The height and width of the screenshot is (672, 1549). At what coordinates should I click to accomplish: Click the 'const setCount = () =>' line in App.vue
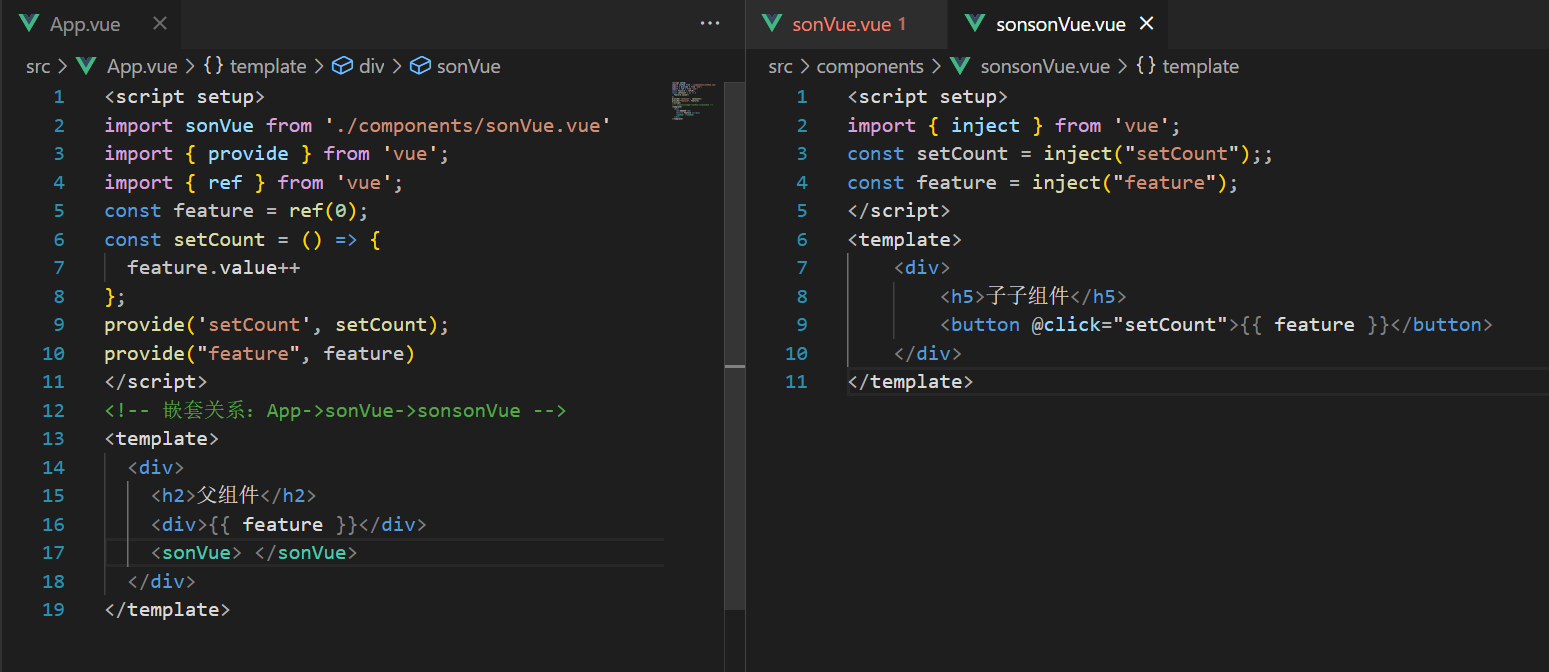click(x=243, y=240)
